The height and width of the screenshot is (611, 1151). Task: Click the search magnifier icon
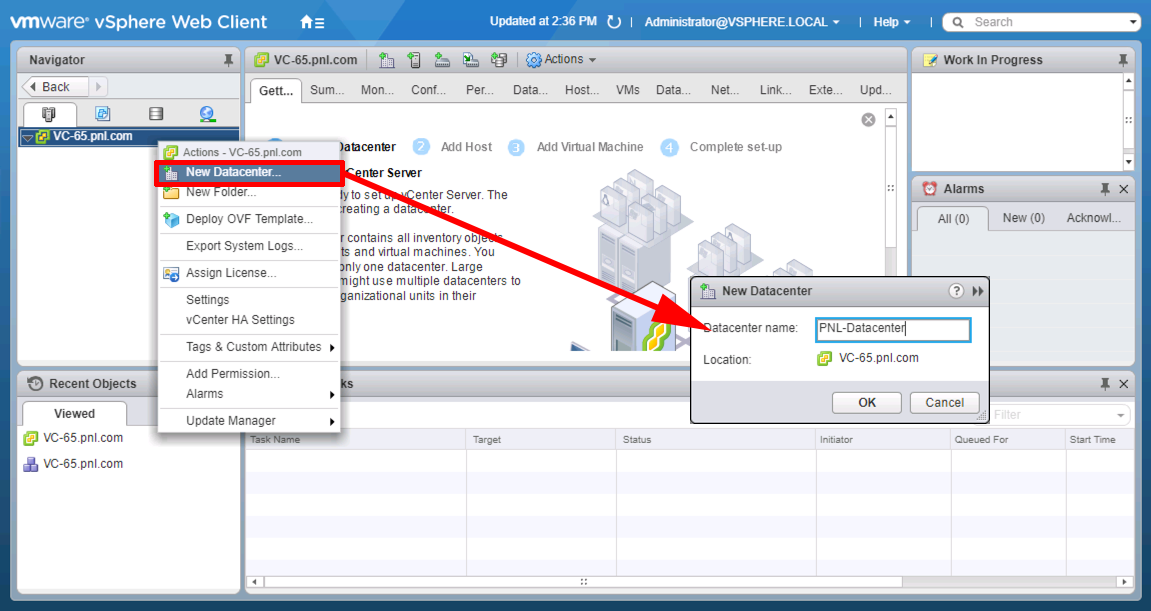pos(958,22)
